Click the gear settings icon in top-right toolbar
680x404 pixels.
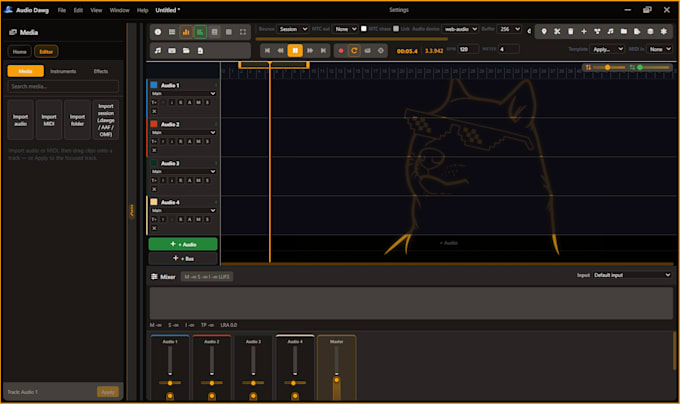click(664, 31)
